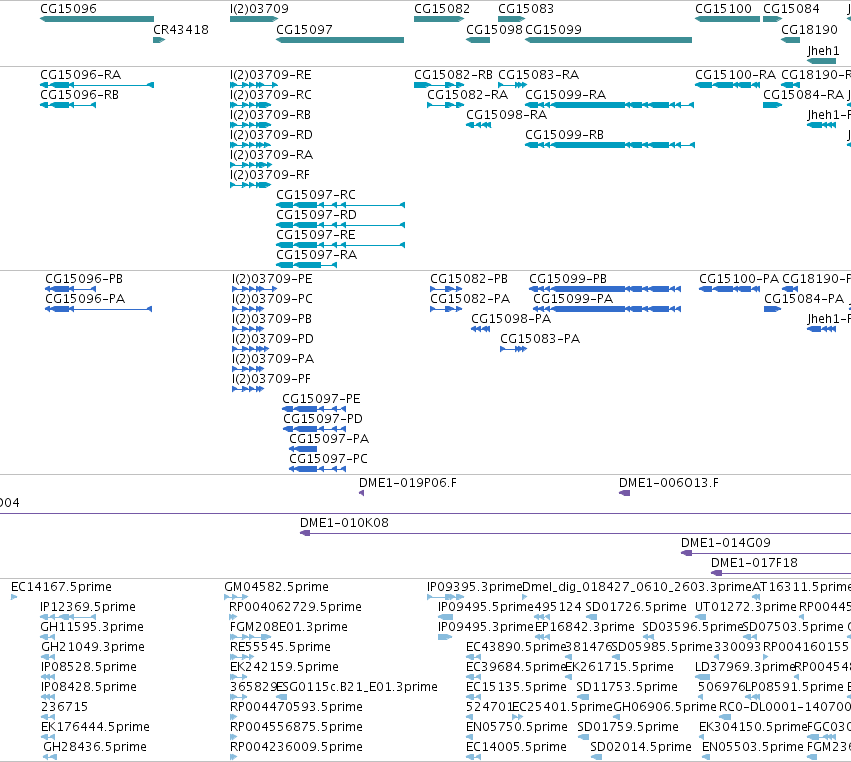Image resolution: width=851 pixels, height=762 pixels.
Task: Select transcript CG15099-RA
Action: pyautogui.click(x=566, y=94)
